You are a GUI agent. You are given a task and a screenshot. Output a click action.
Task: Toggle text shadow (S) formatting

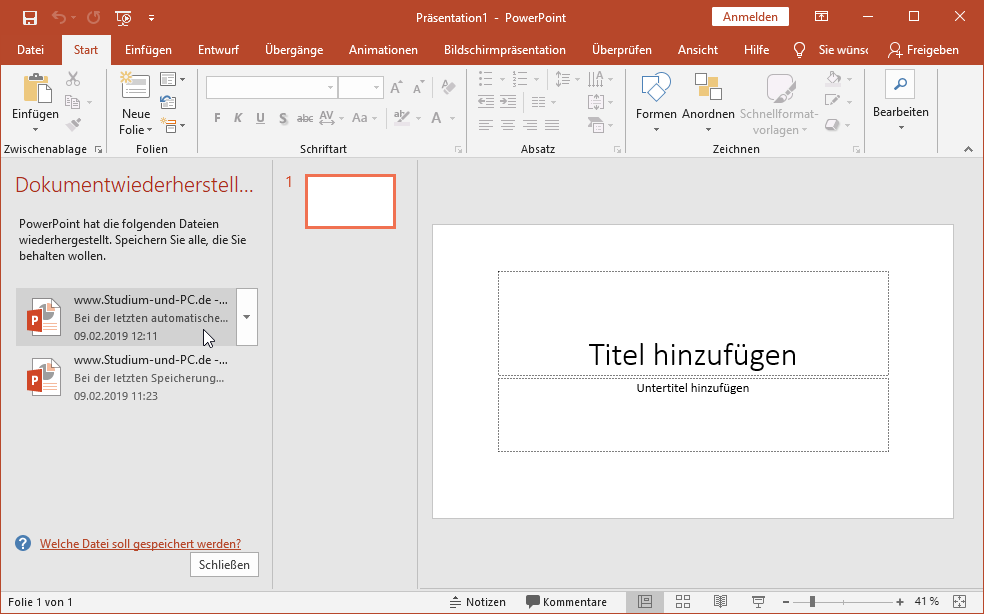click(x=283, y=118)
